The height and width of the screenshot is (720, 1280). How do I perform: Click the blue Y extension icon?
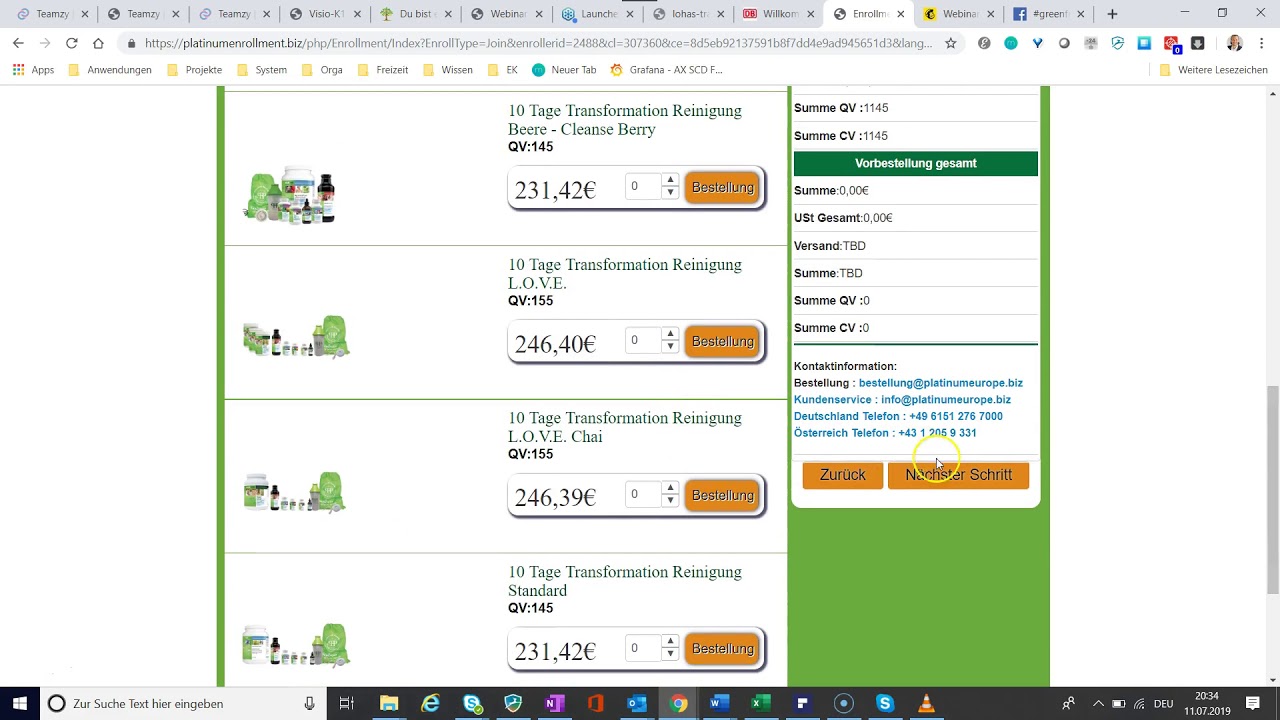pos(1037,43)
